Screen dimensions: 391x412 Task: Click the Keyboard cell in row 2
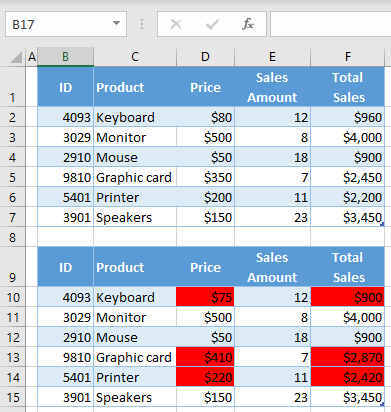(135, 117)
